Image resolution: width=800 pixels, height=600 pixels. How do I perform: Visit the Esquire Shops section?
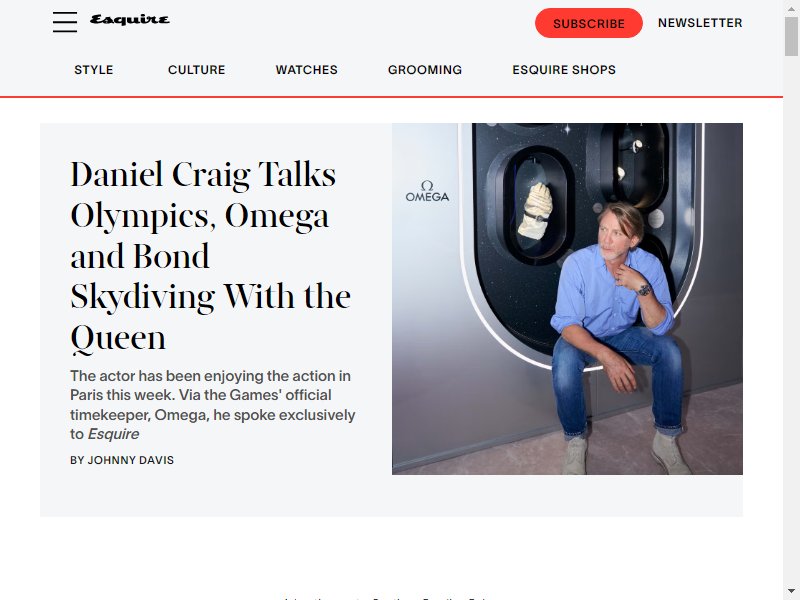[x=564, y=70]
